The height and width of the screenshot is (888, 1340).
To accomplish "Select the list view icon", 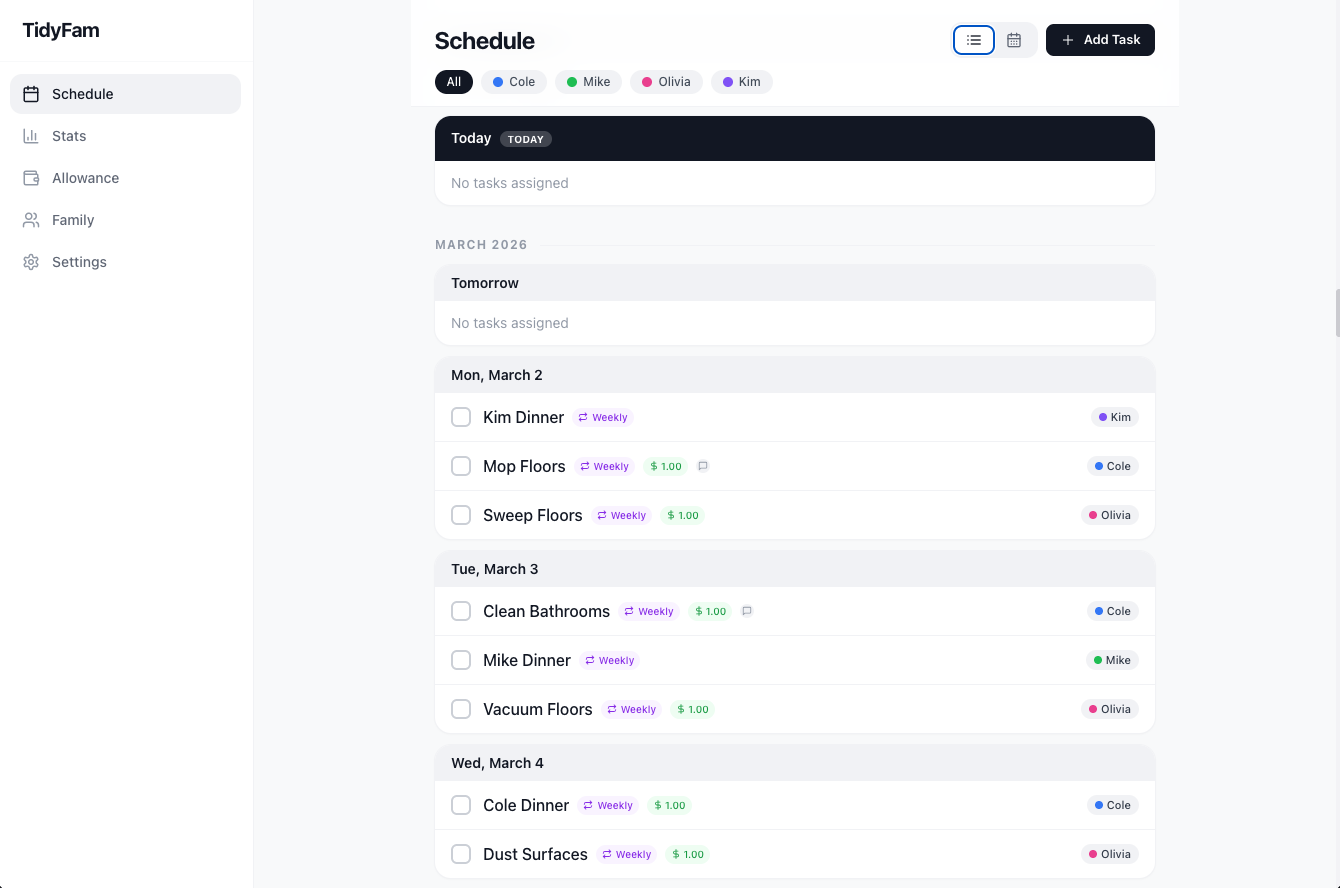I will [x=973, y=40].
